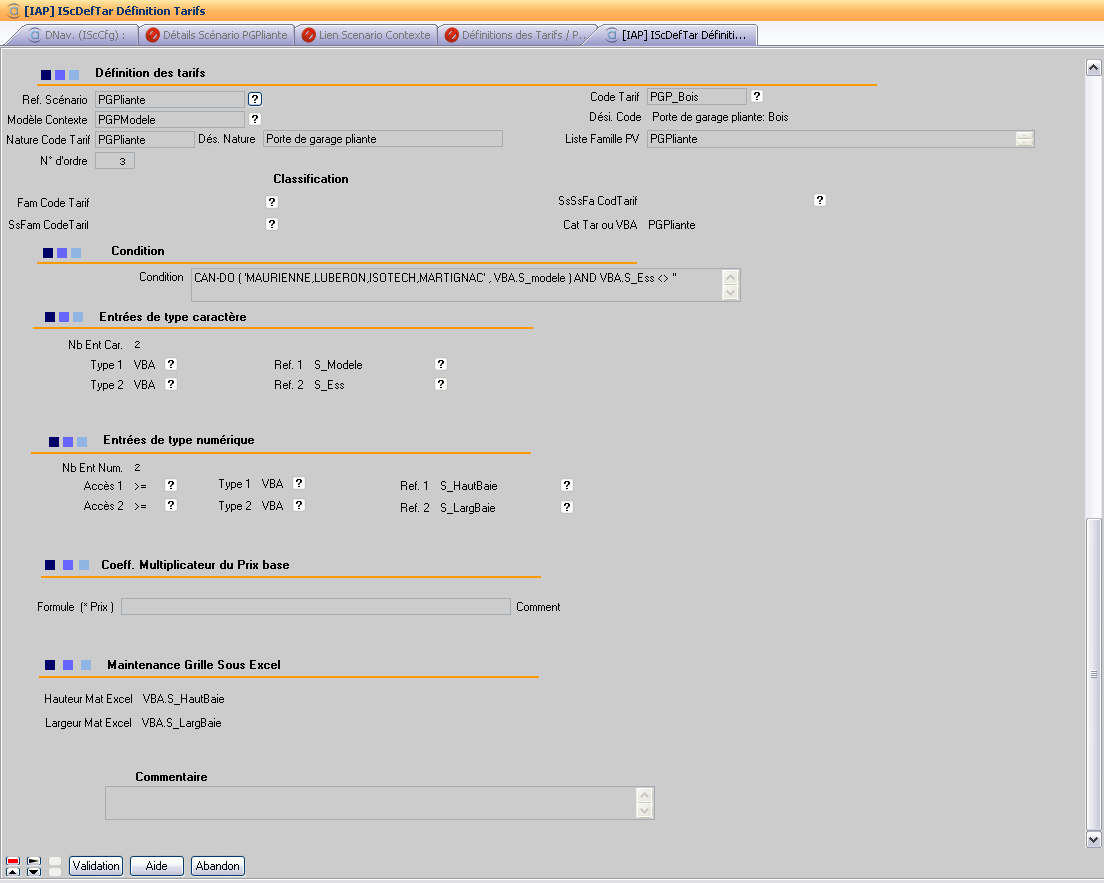Image resolution: width=1104 pixels, height=883 pixels.
Task: Click the help icon next to Ref. Scénario
Action: tap(254, 99)
